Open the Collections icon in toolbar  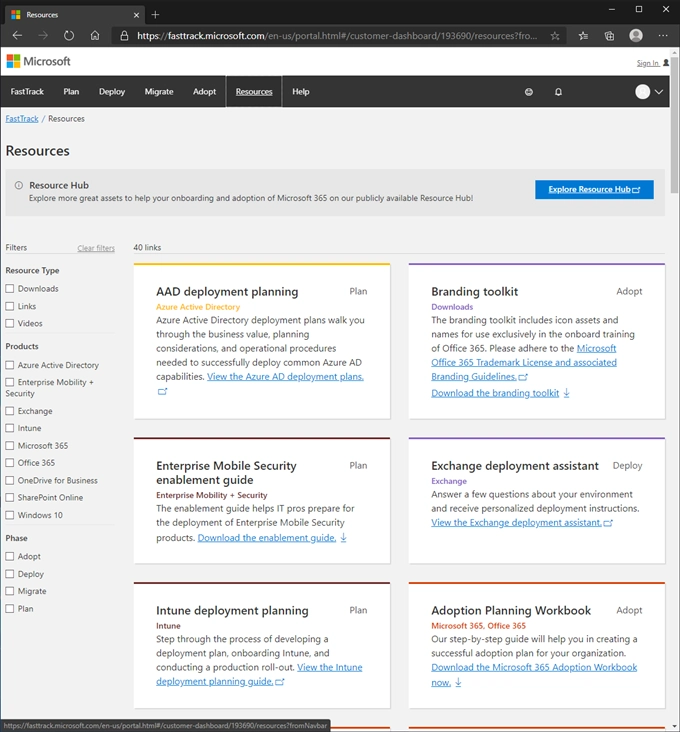pyautogui.click(x=610, y=35)
